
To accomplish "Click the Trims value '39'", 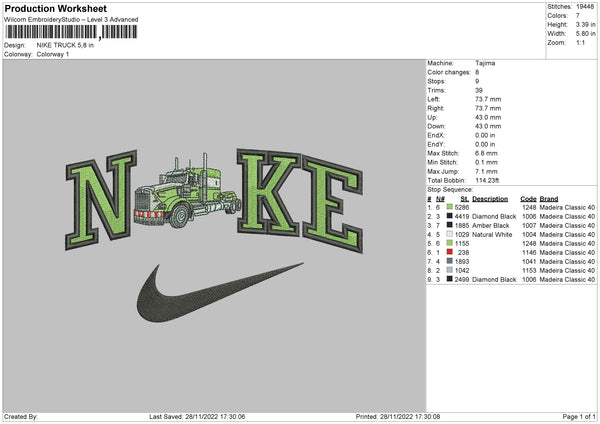I will pyautogui.click(x=479, y=90).
